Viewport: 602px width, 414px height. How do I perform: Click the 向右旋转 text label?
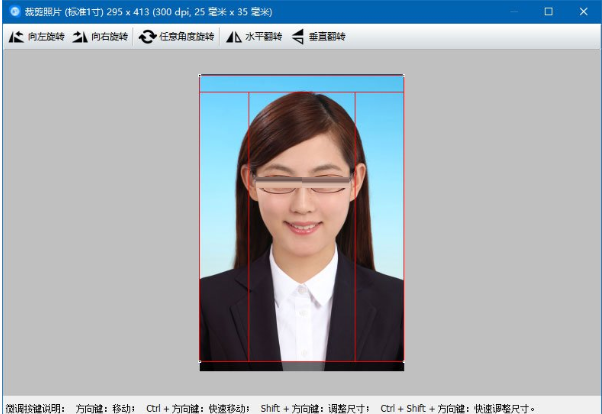(109, 36)
